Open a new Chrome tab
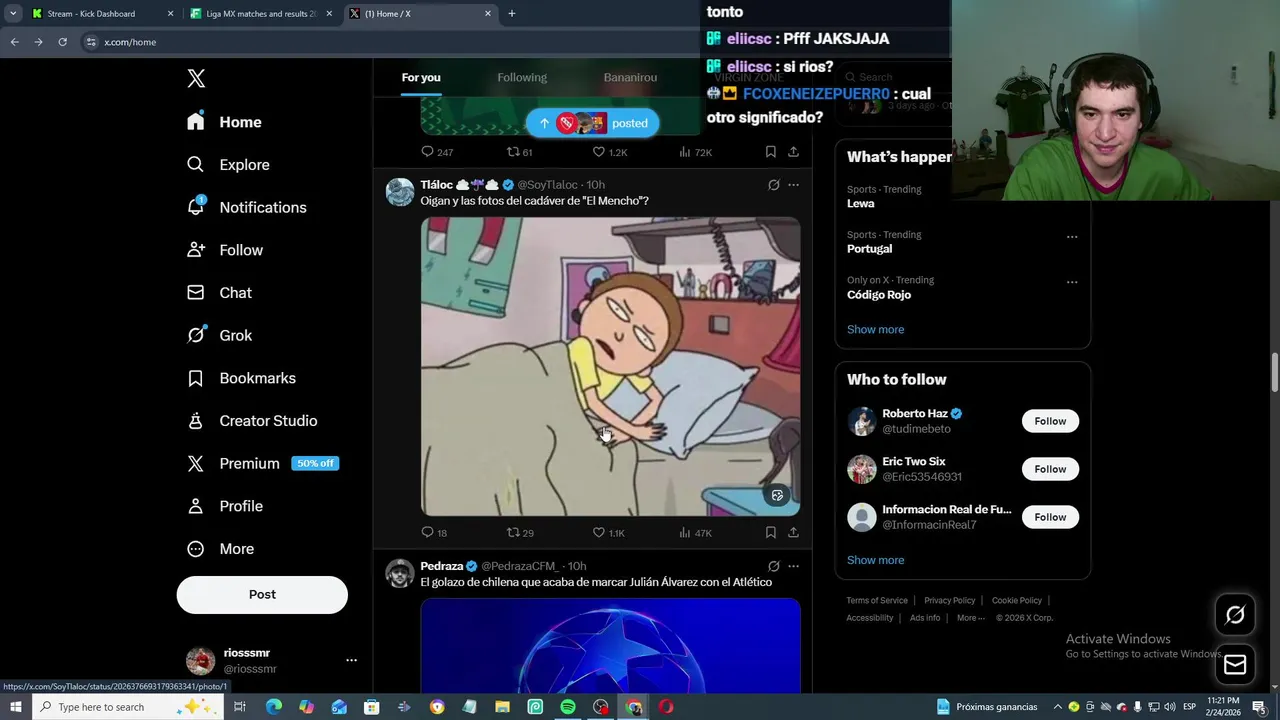1280x720 pixels. coord(512,14)
